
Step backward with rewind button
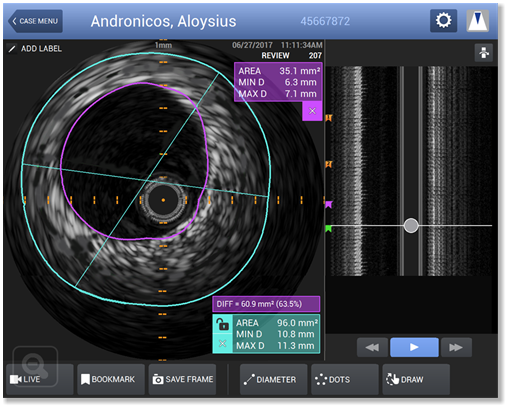pos(372,347)
